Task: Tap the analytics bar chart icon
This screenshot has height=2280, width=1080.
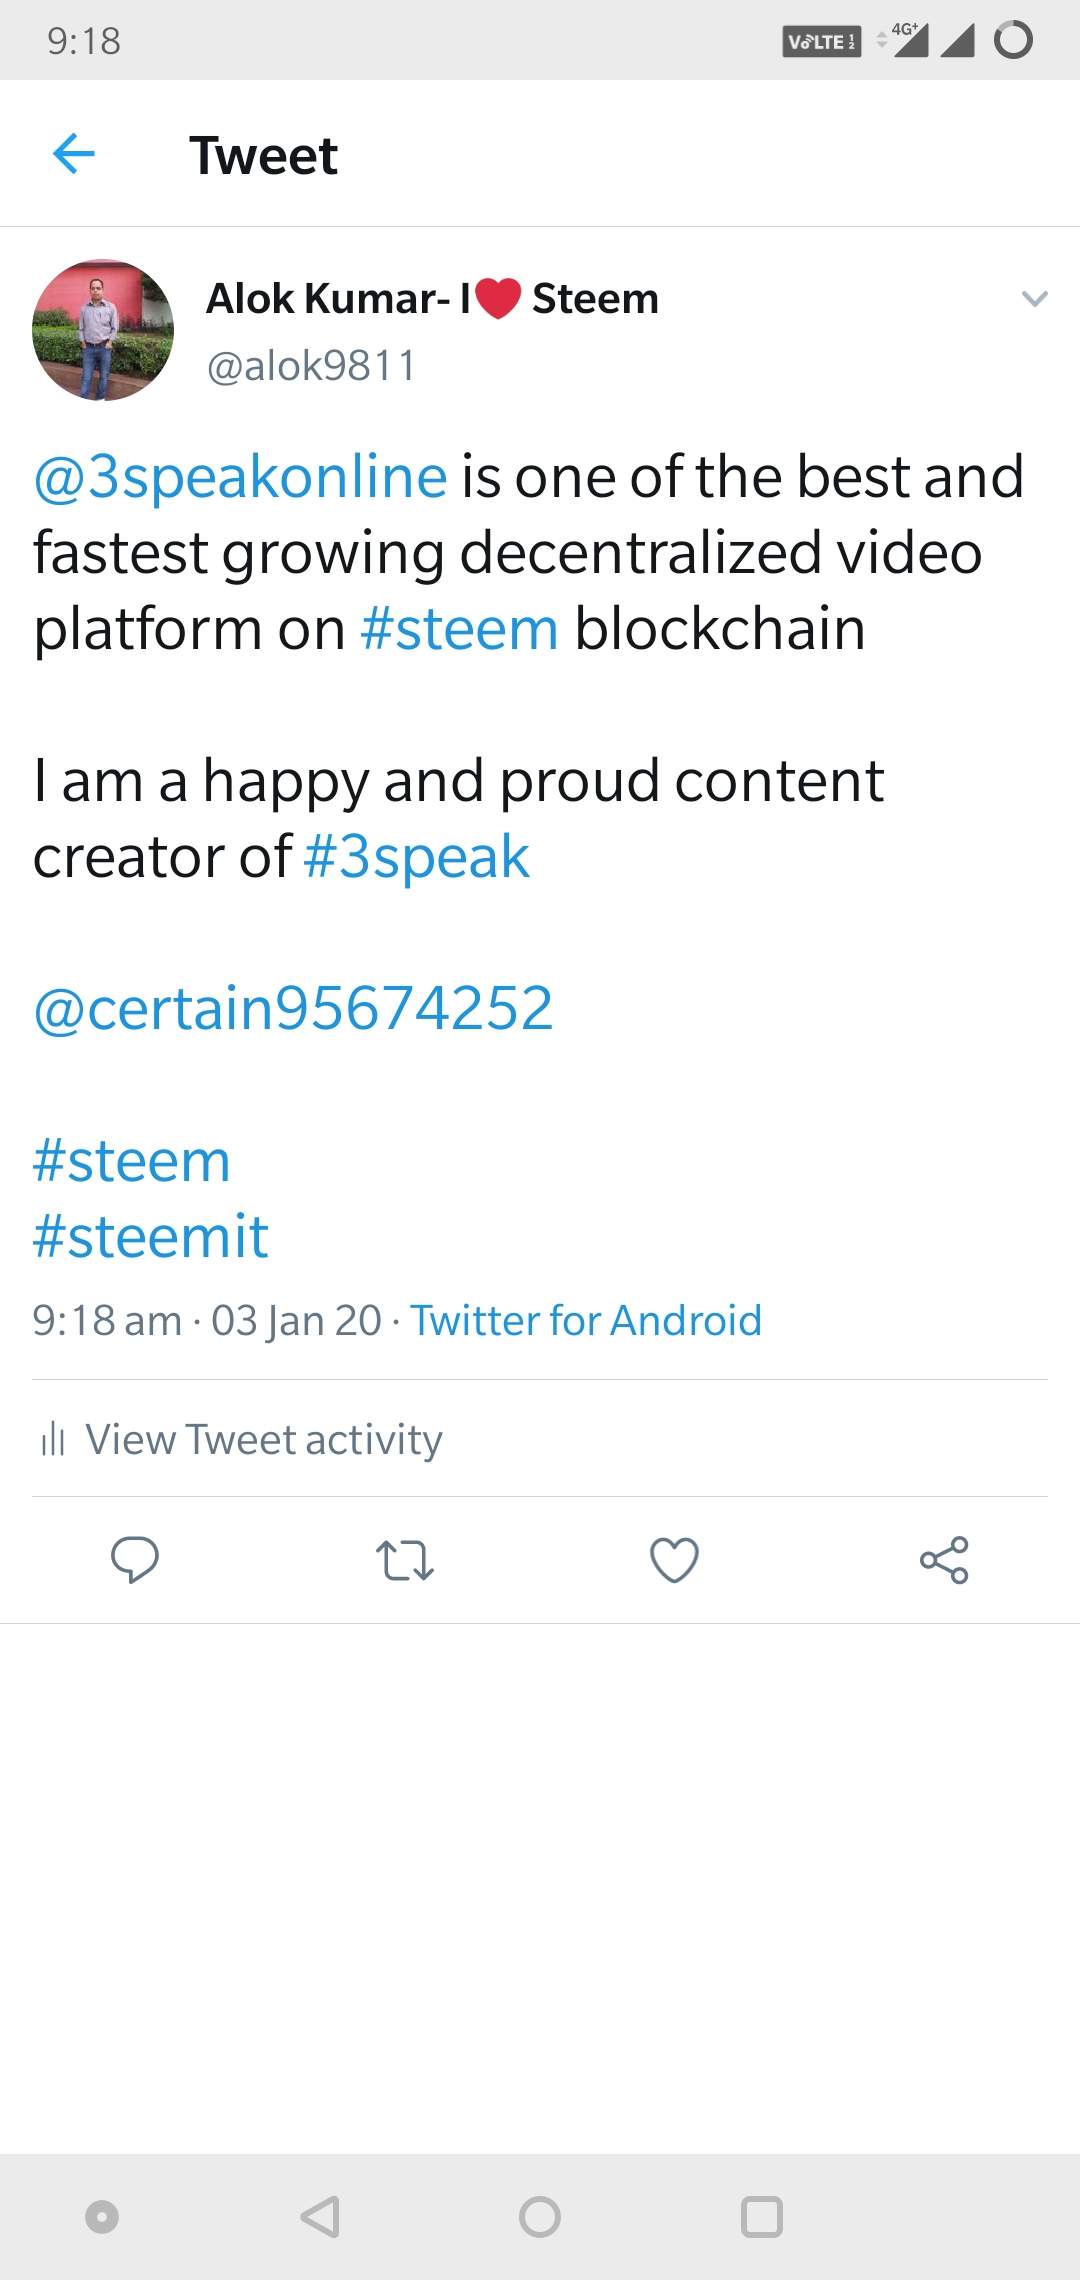Action: tap(53, 1440)
